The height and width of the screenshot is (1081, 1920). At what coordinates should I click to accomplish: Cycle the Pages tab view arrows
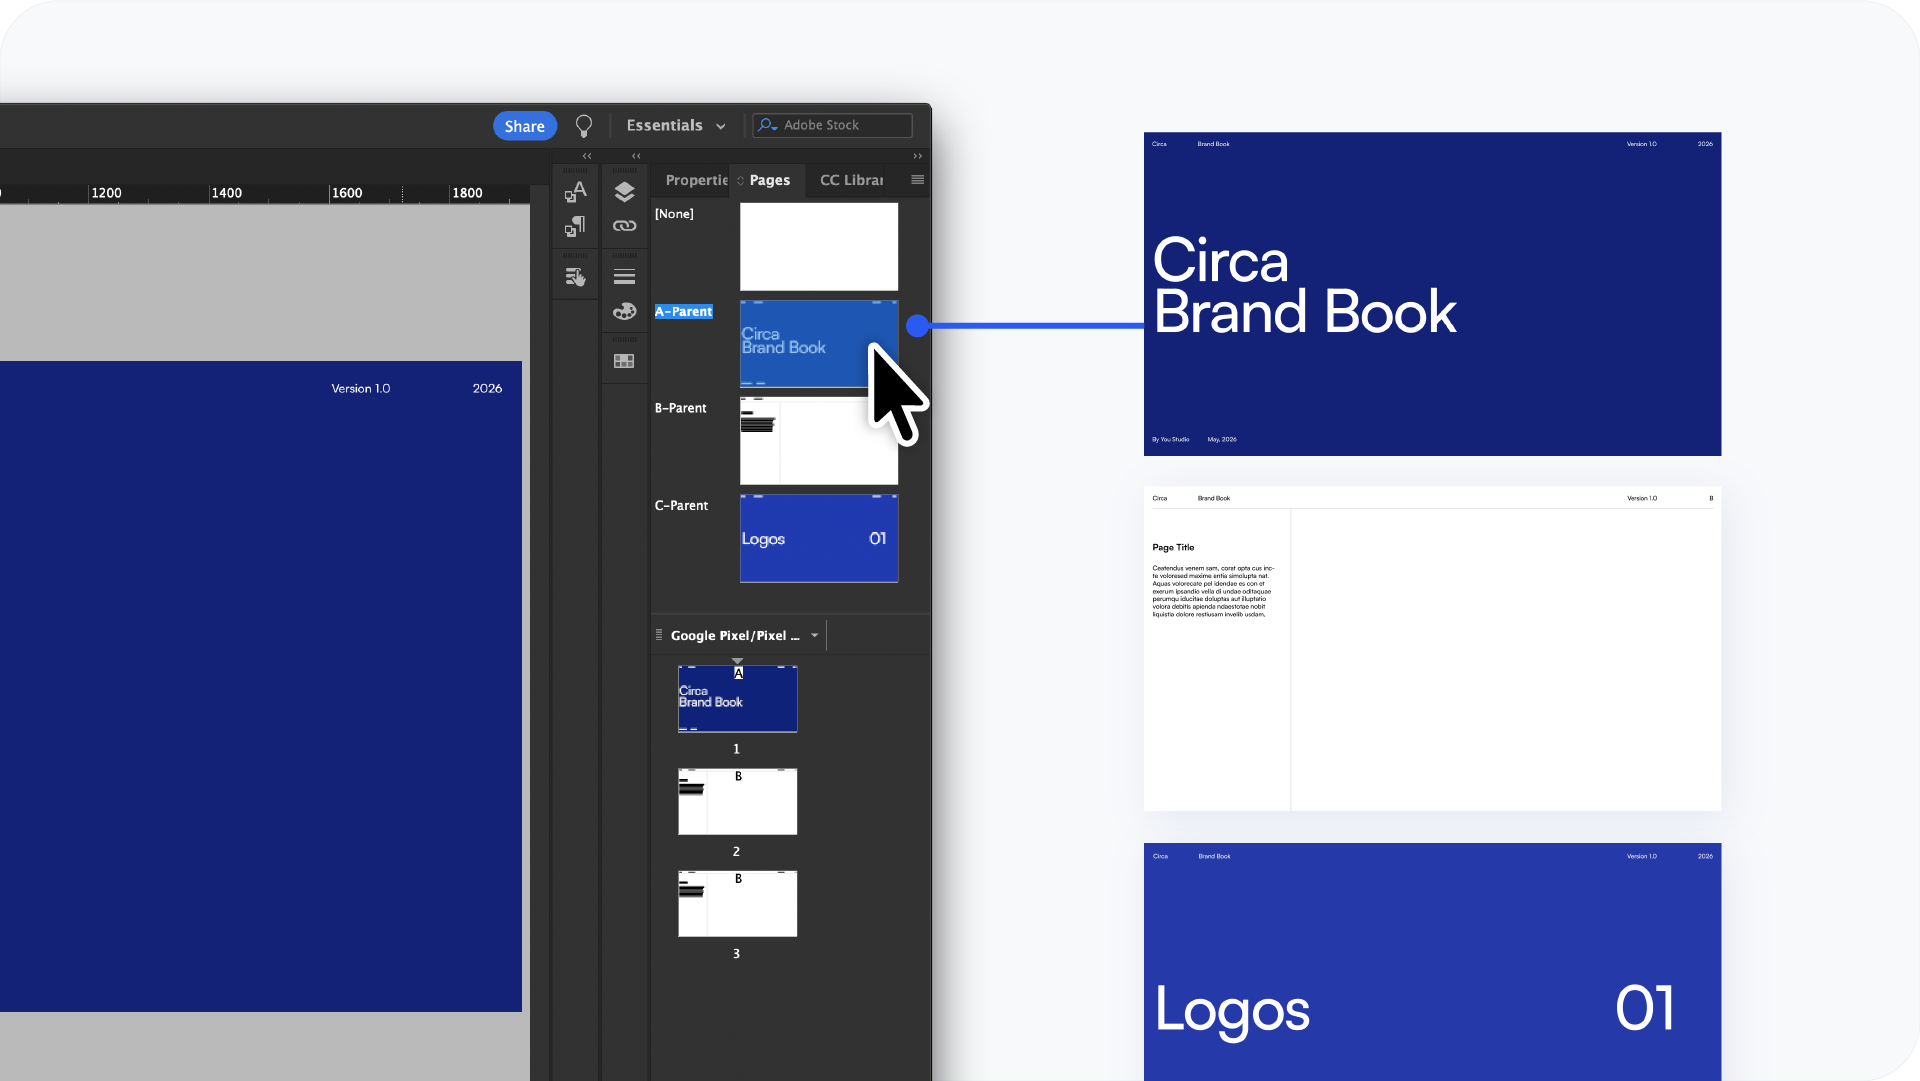pos(741,181)
